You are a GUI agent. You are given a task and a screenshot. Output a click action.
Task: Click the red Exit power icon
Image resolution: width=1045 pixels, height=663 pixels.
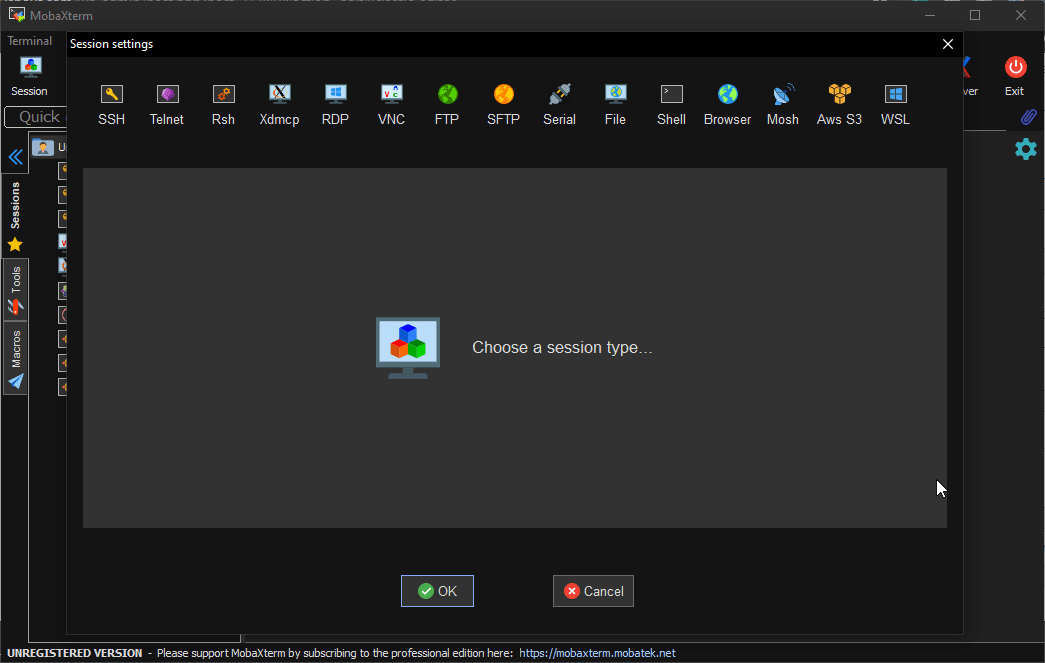tap(1015, 67)
